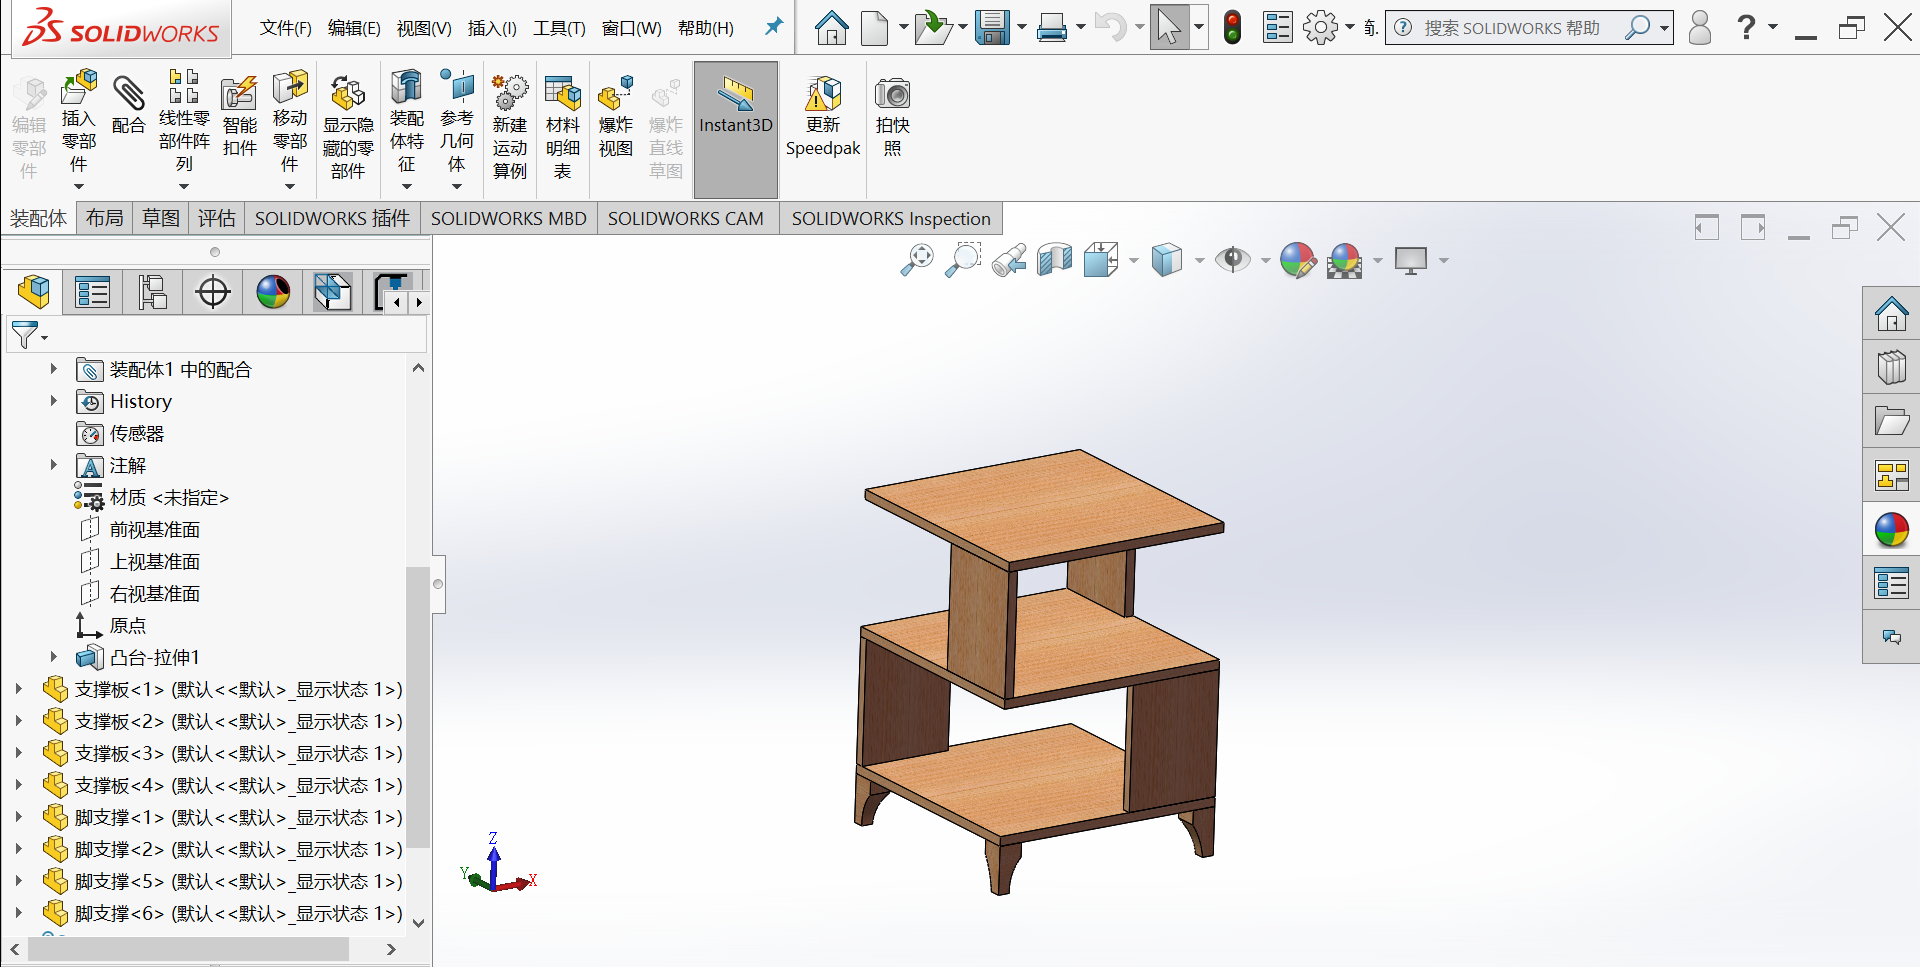Open the View Orientation dropdown arrow
1920x967 pixels.
pos(1133,261)
